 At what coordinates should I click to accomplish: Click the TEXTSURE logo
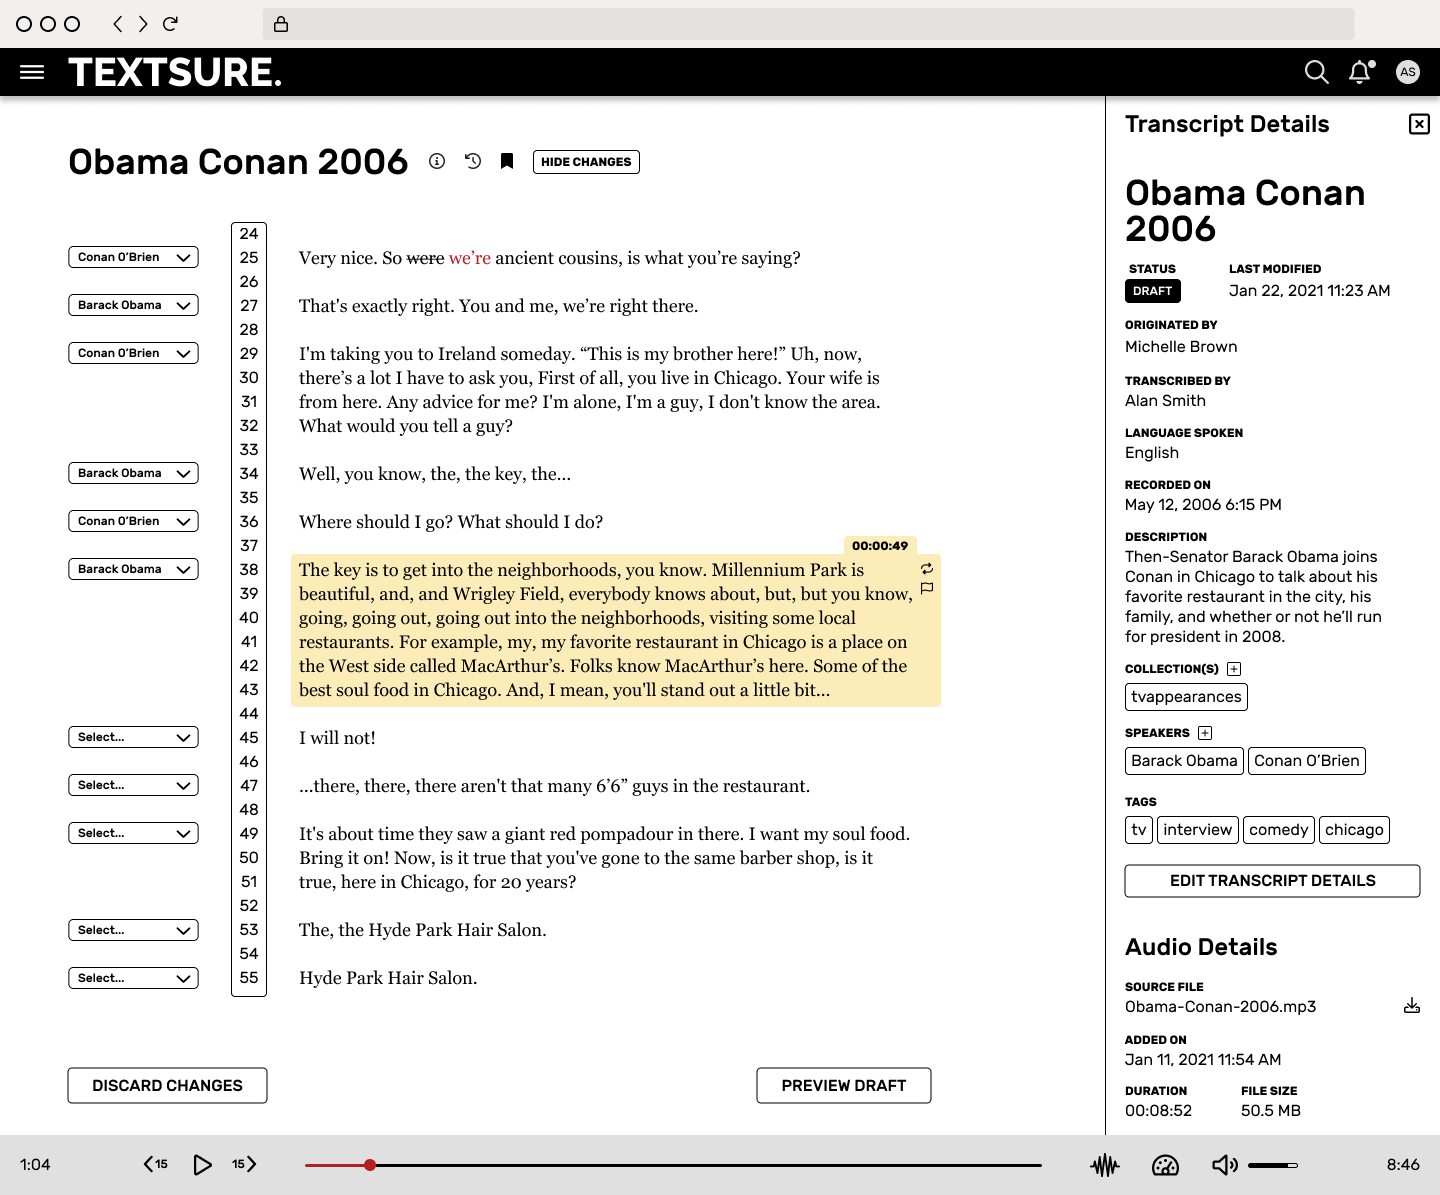175,72
